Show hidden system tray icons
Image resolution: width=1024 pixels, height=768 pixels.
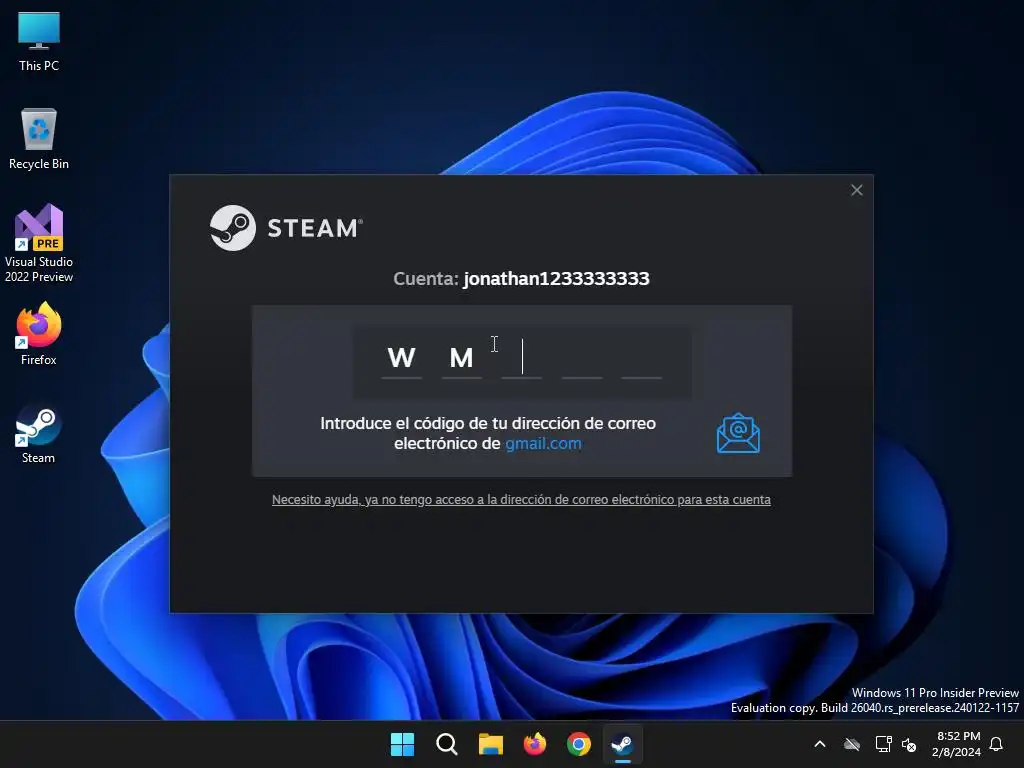coord(820,744)
